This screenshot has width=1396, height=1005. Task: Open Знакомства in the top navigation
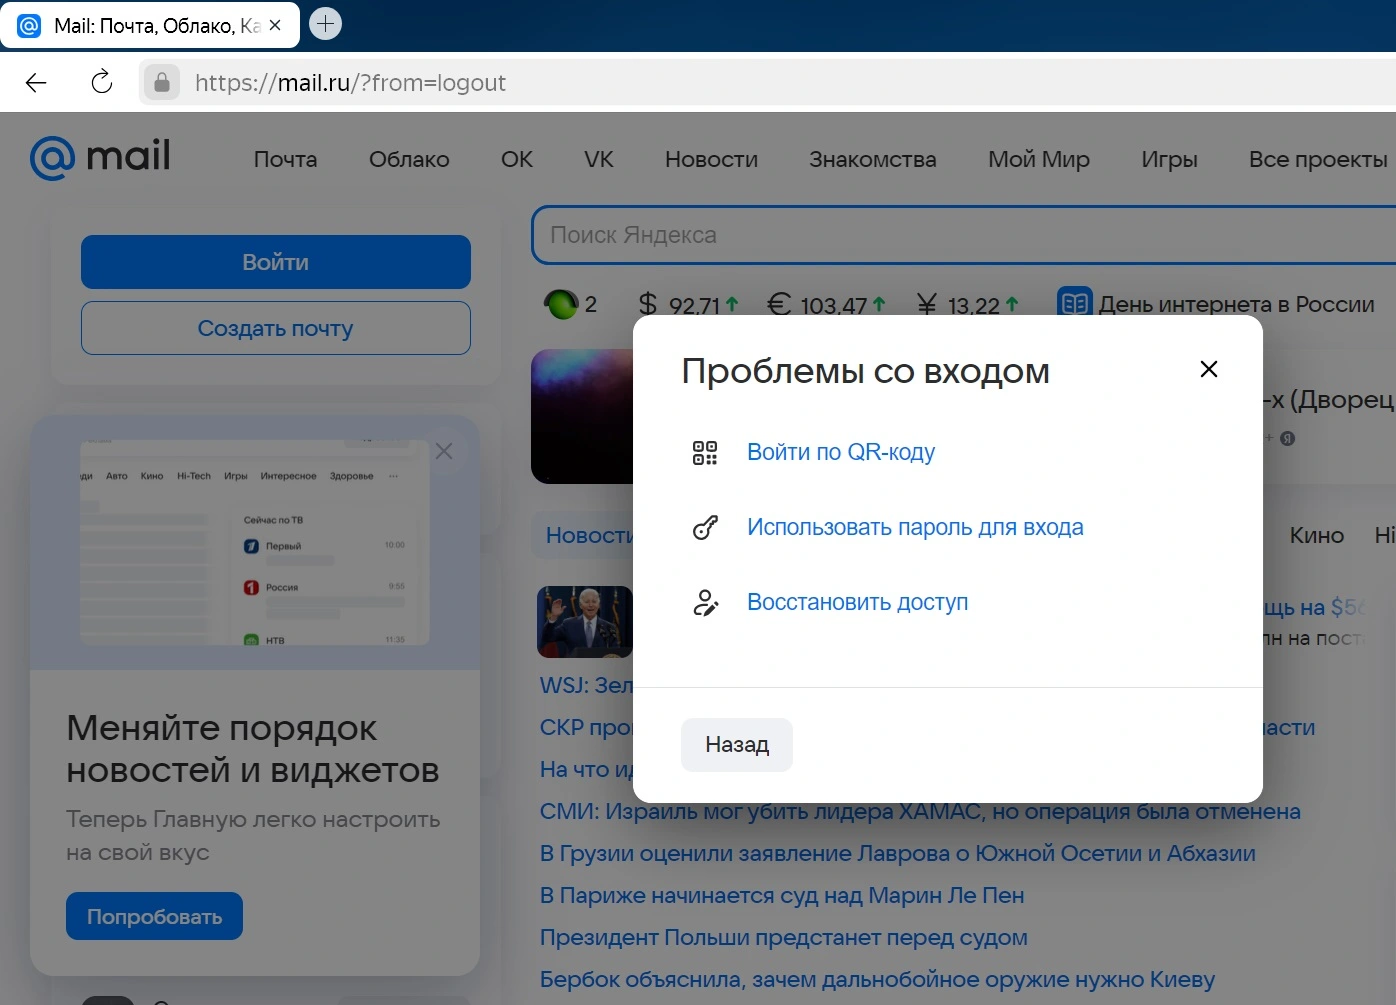tap(873, 160)
